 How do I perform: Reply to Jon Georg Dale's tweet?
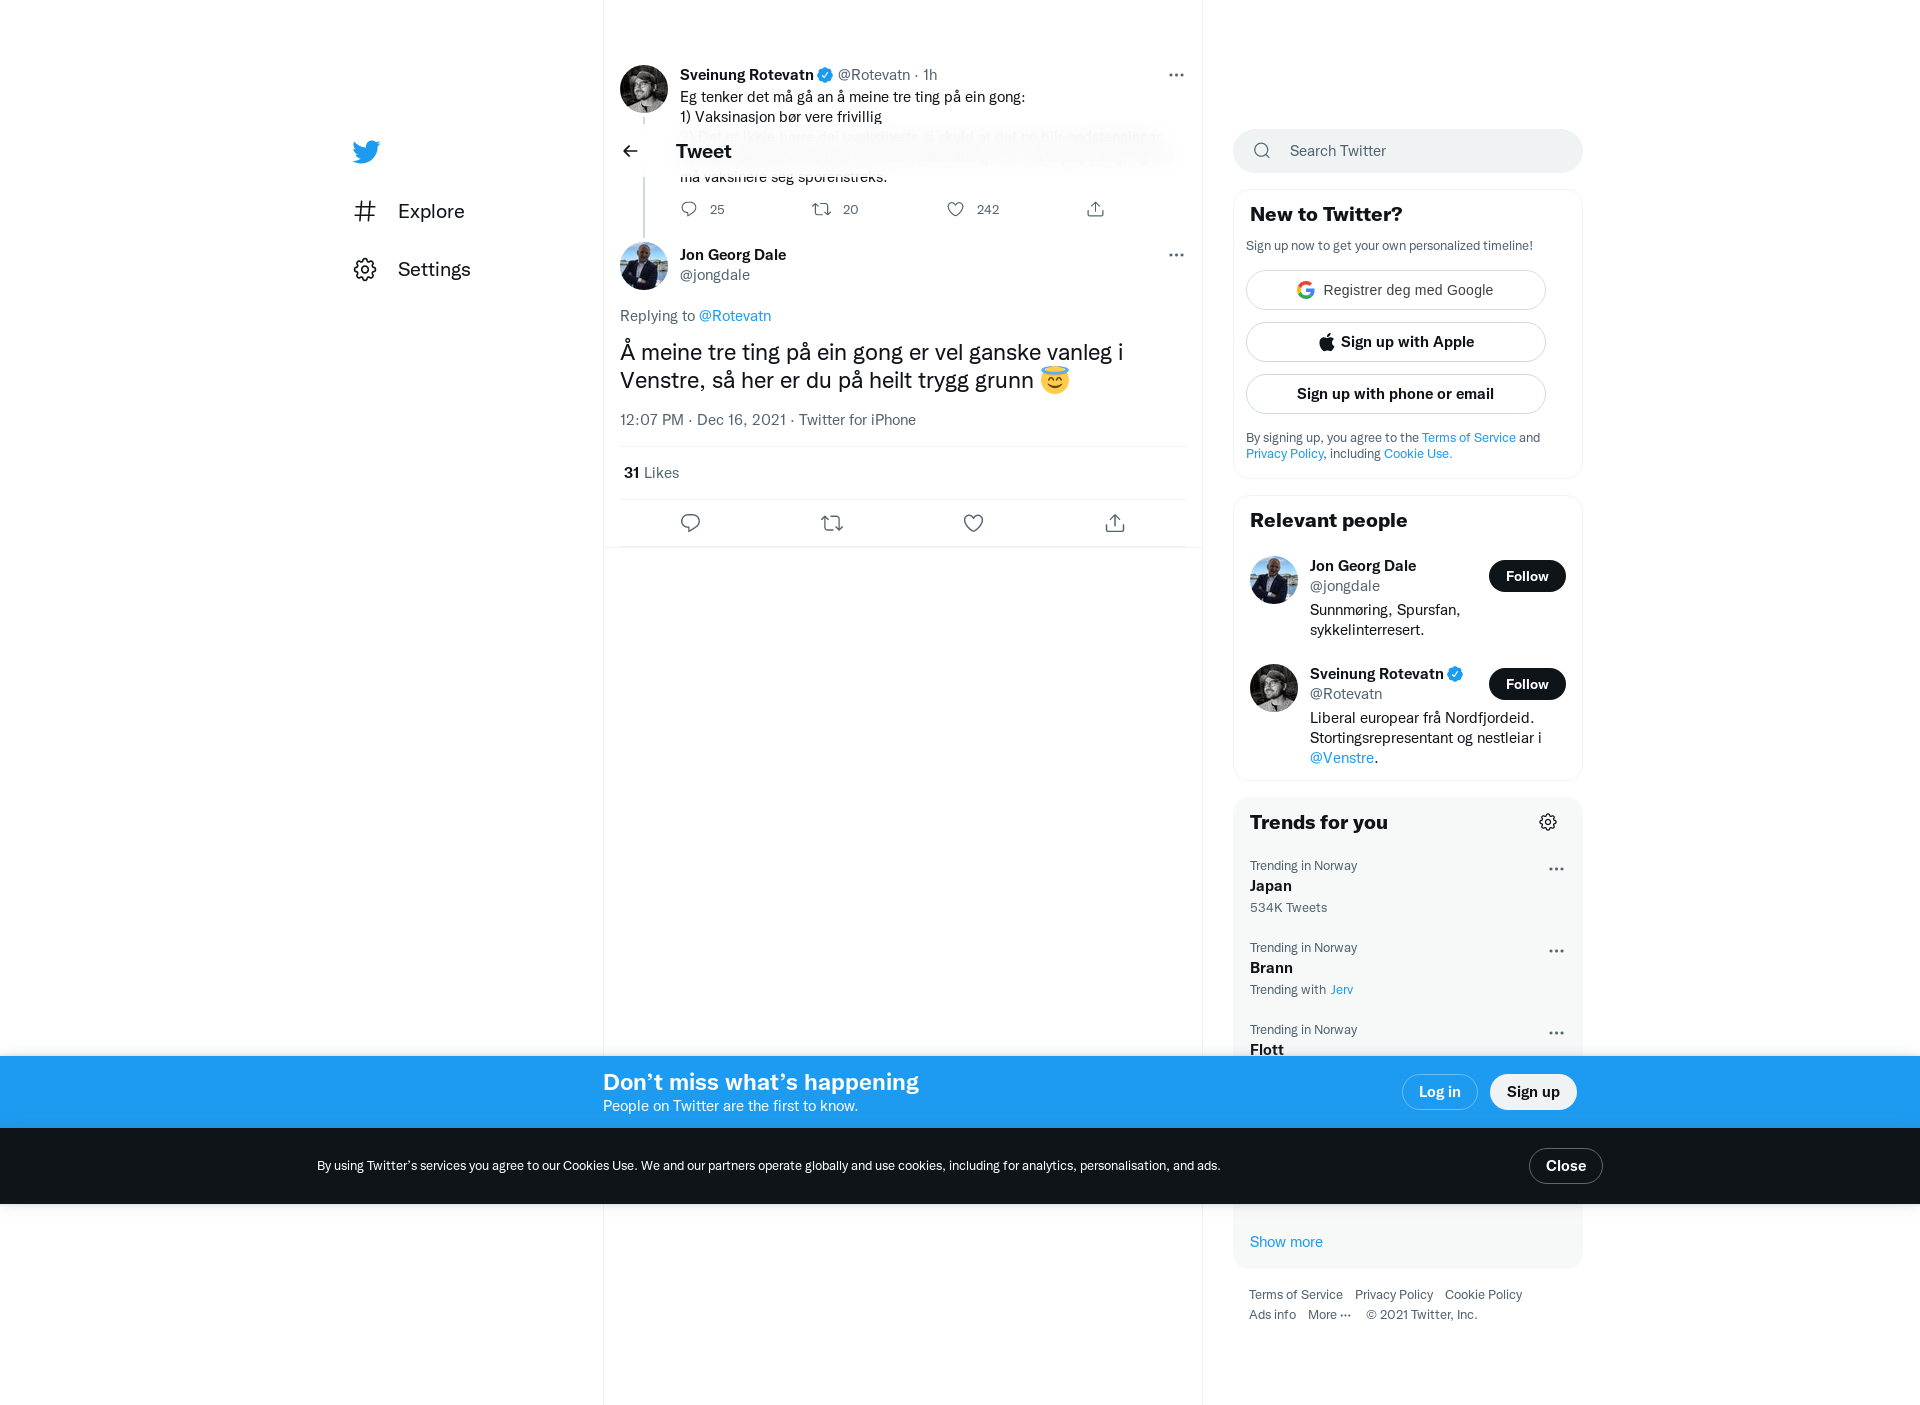(690, 523)
